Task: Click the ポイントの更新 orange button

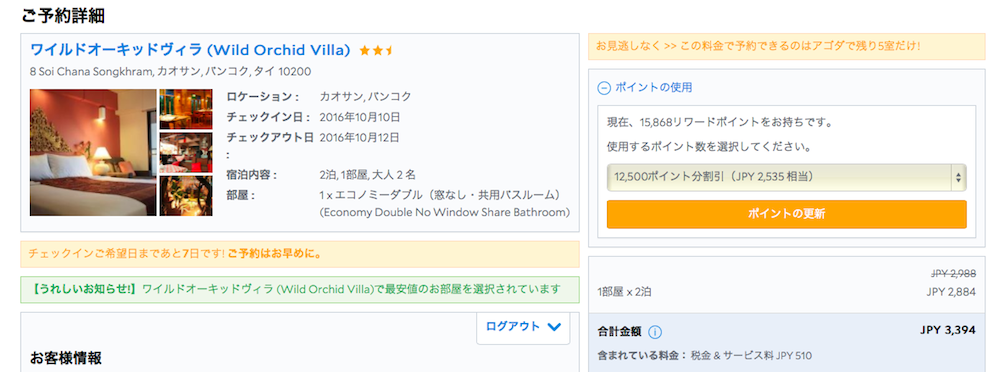Action: pyautogui.click(x=786, y=214)
